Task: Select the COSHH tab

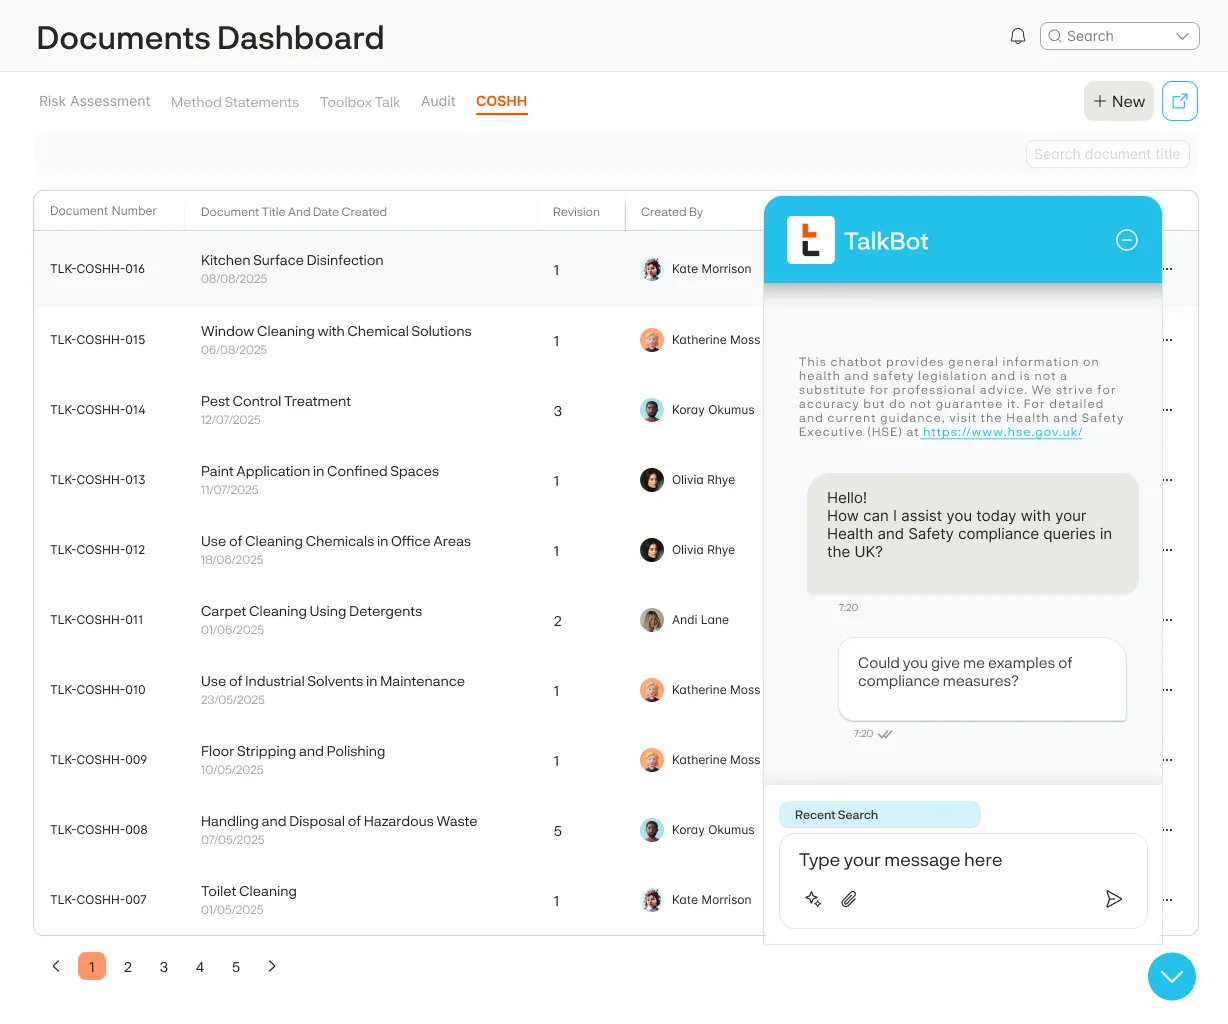Action: (501, 101)
